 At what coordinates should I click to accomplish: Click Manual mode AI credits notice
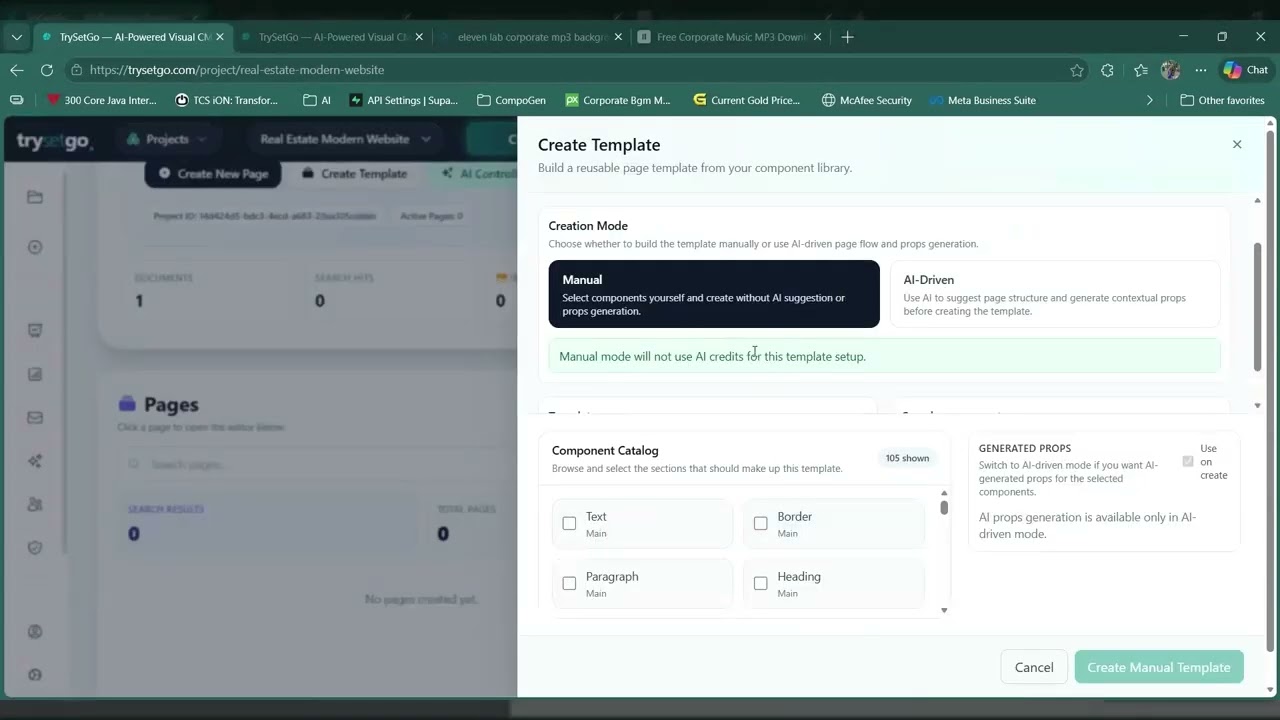pos(884,356)
